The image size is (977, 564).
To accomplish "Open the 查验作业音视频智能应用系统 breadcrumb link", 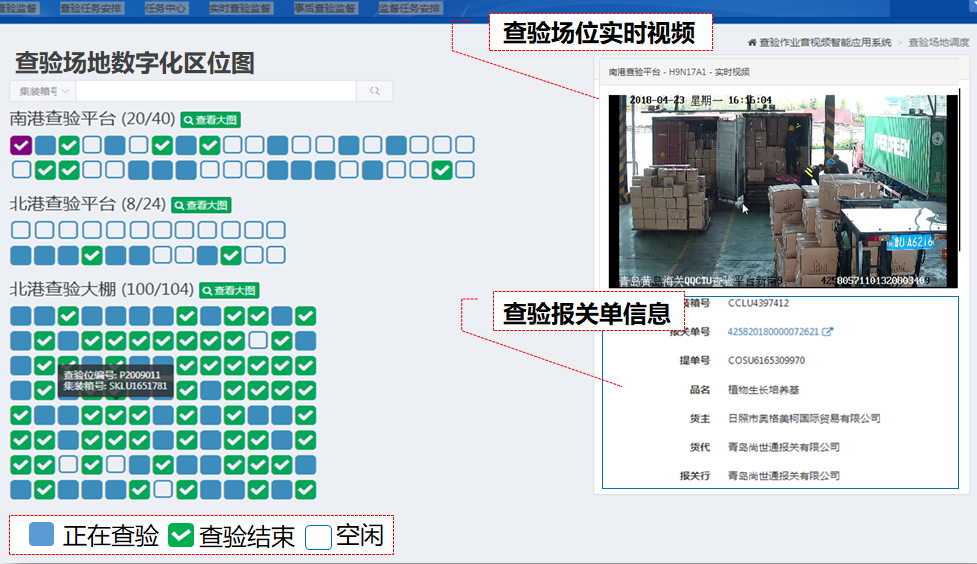I will (x=825, y=42).
